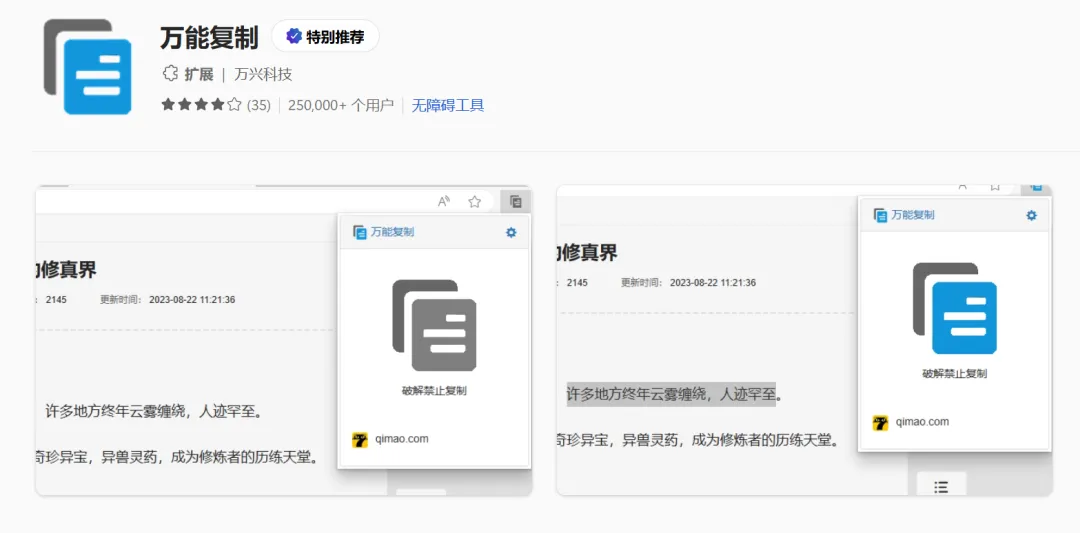
Task: Click 修真界 heading in first screenshot
Action: coord(66,270)
